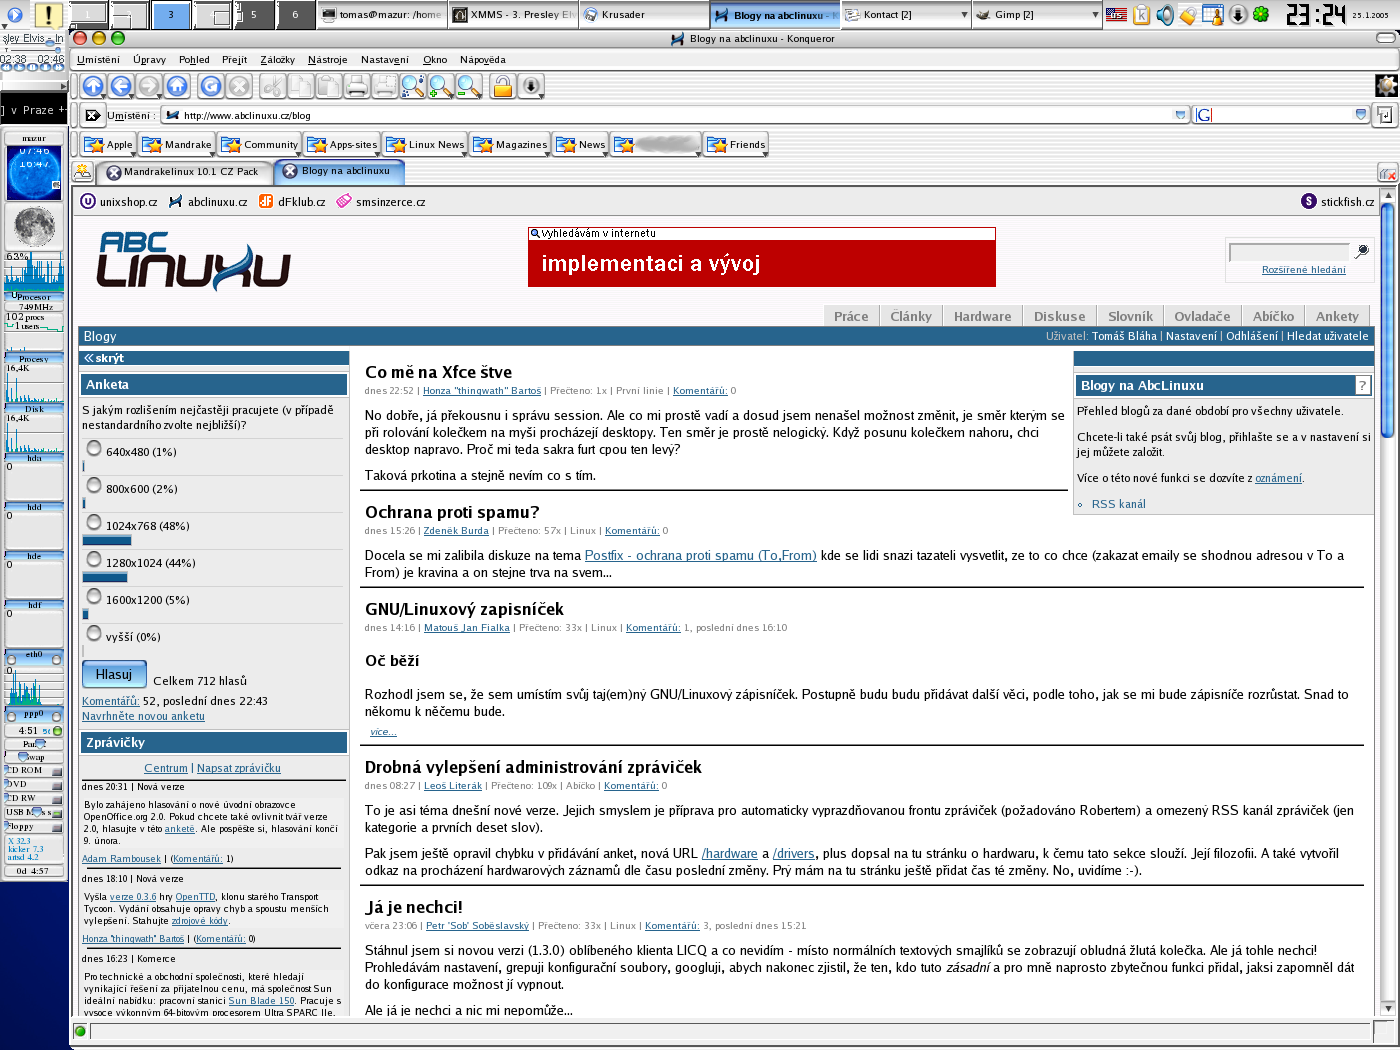Open the location URL history dropdown arrow
1400x1050 pixels.
1180,115
